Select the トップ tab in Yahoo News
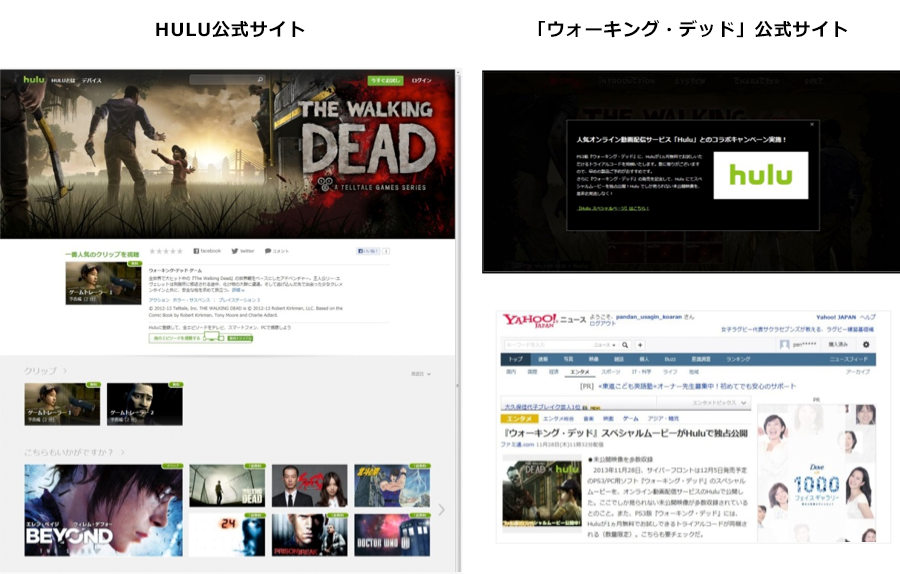Viewport: 900px width, 574px height. click(x=515, y=359)
